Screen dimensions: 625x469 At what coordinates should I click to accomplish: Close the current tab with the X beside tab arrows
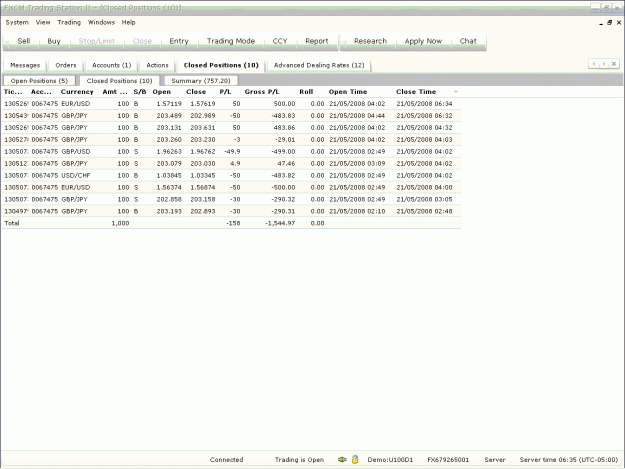614,64
